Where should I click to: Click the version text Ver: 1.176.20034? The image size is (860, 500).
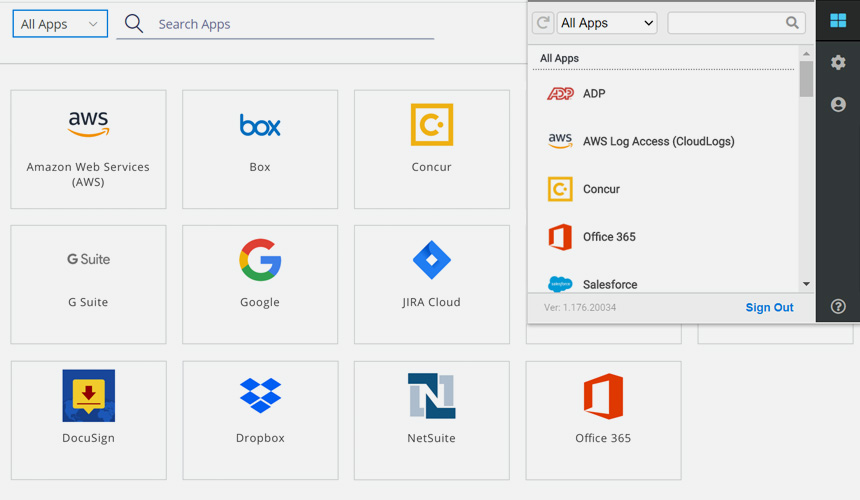[x=580, y=308]
